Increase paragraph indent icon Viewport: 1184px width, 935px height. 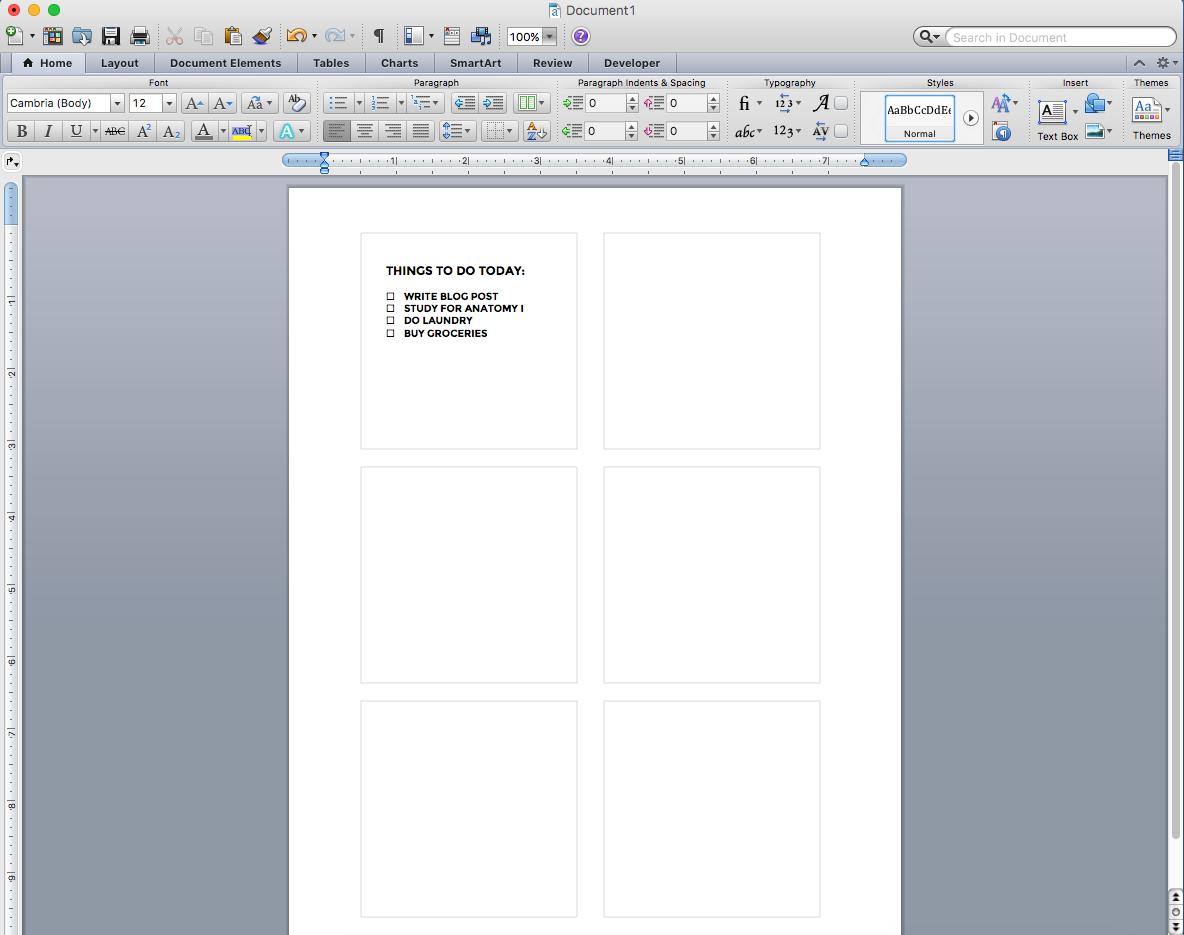(493, 103)
